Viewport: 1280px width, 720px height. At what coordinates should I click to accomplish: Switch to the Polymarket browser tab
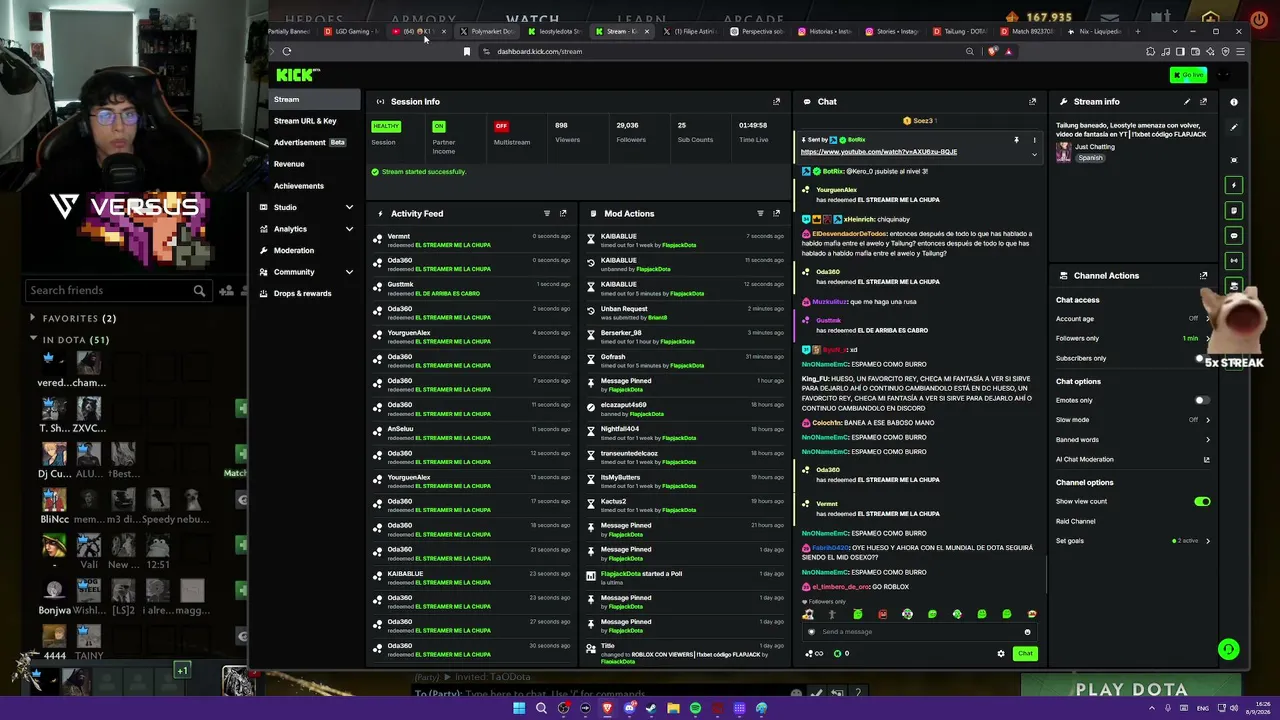pyautogui.click(x=487, y=31)
